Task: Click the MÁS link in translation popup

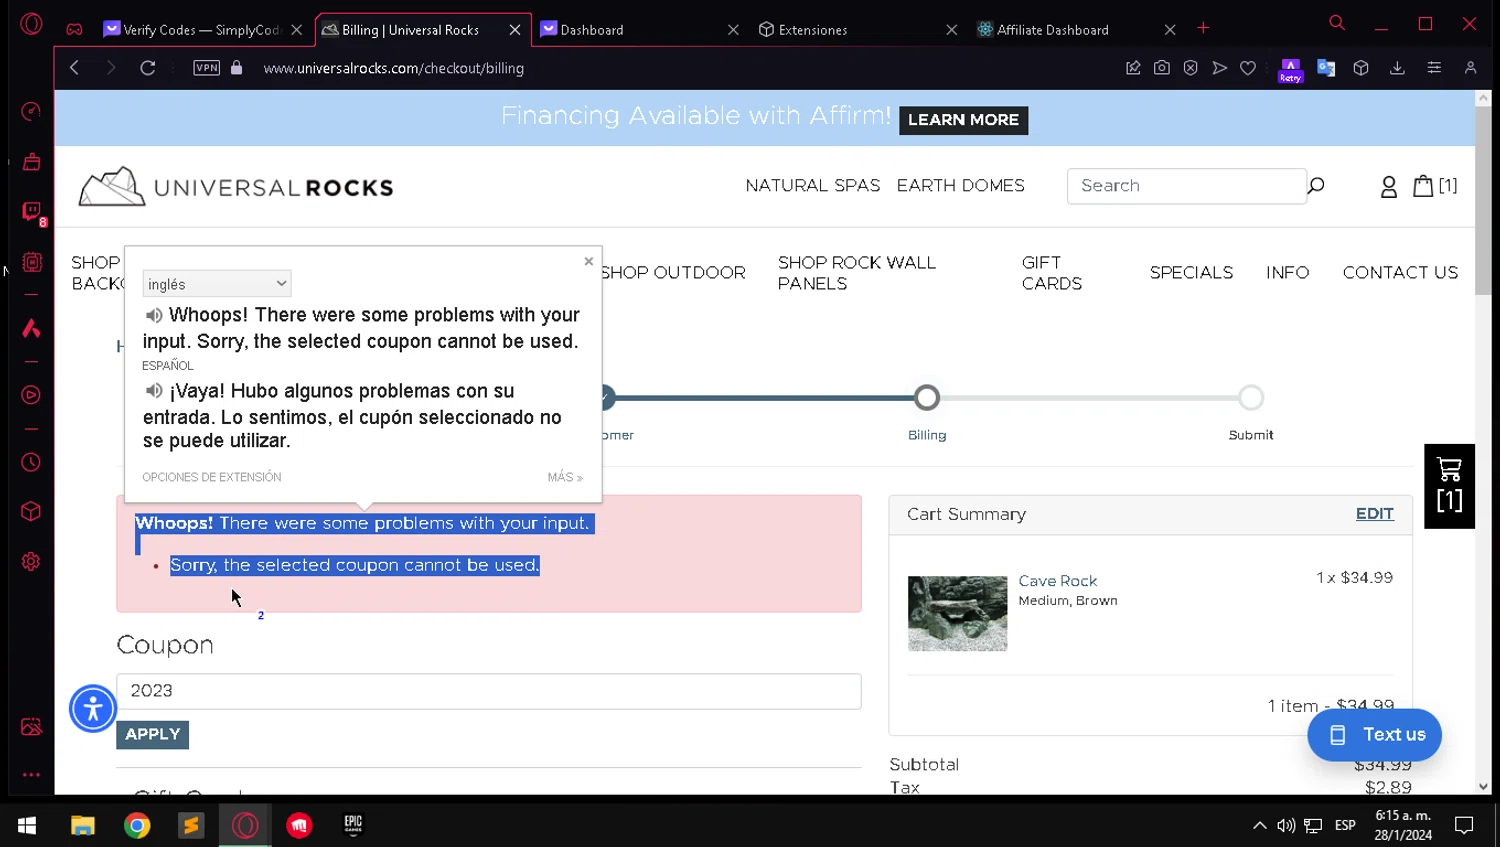Action: pyautogui.click(x=565, y=477)
